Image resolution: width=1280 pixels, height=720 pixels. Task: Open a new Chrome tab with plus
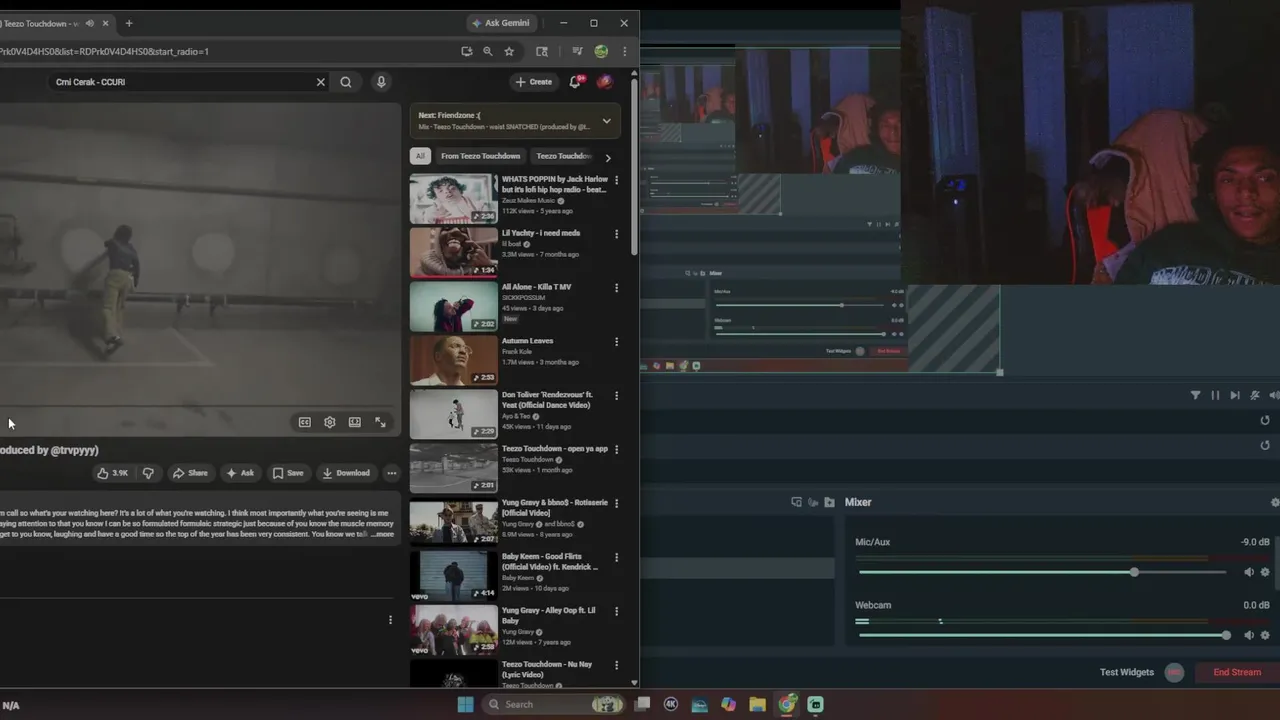129,23
